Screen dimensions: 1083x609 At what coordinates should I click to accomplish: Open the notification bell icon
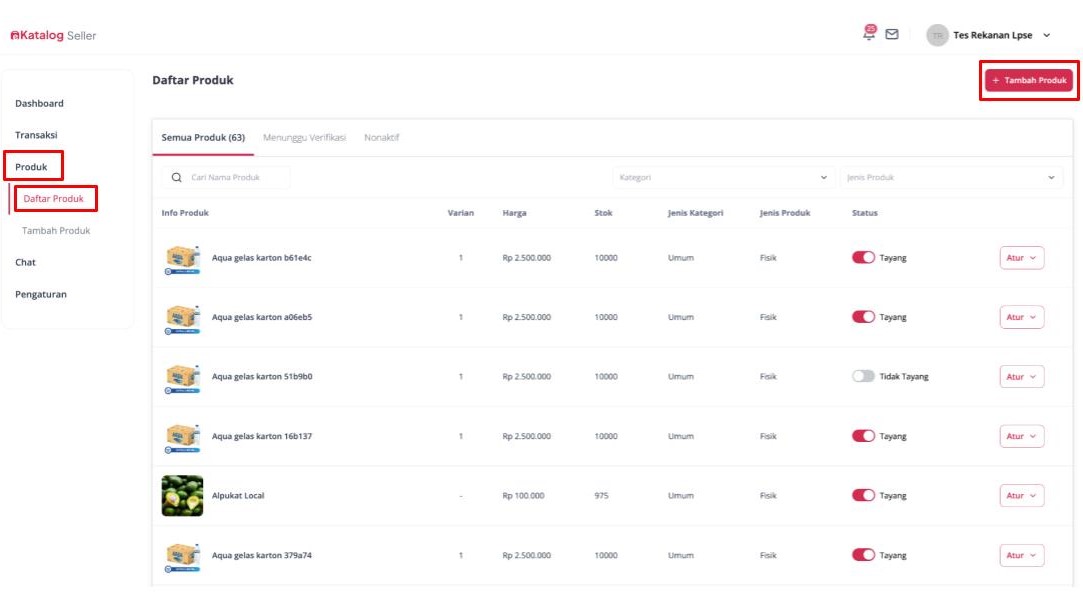pyautogui.click(x=868, y=34)
